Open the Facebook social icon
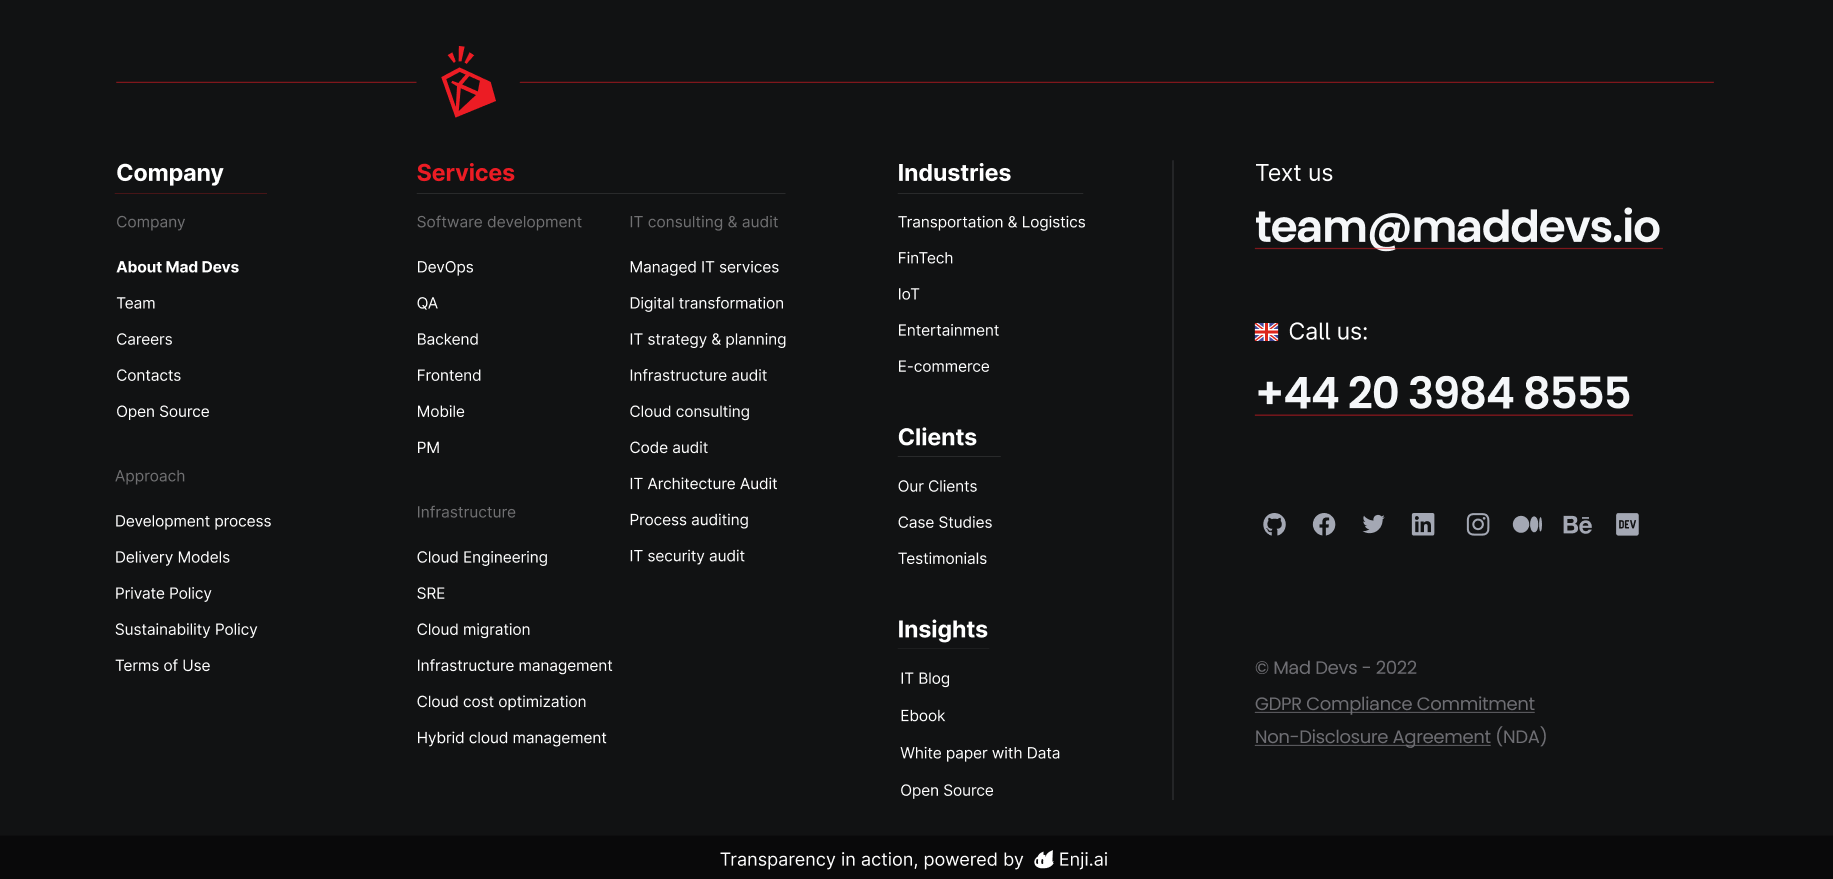Viewport: 1833px width, 879px height. pyautogui.click(x=1324, y=524)
